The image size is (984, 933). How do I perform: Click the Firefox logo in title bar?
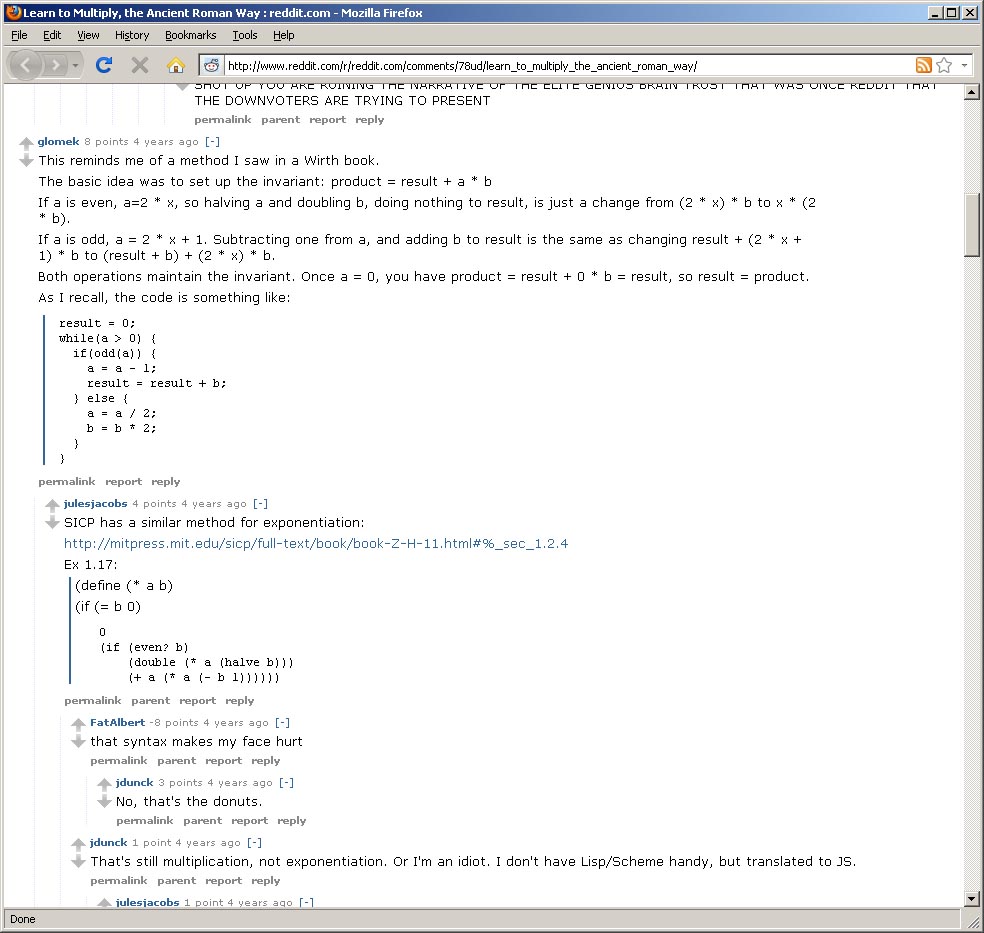[x=12, y=13]
